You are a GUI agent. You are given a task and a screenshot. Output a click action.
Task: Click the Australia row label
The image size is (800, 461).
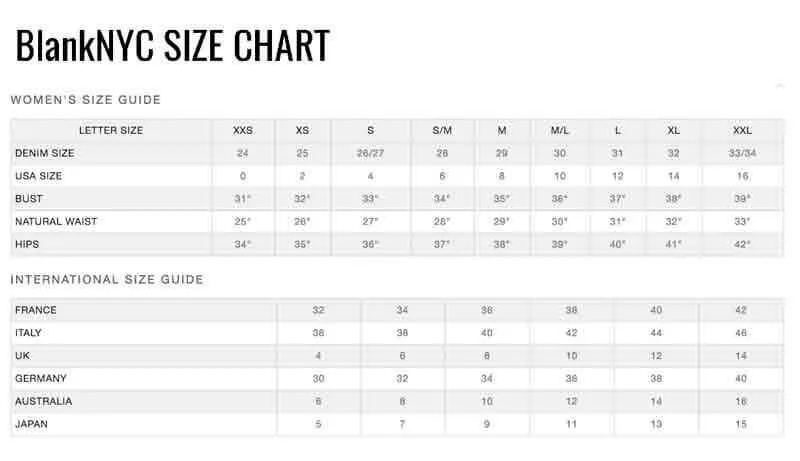tap(43, 401)
